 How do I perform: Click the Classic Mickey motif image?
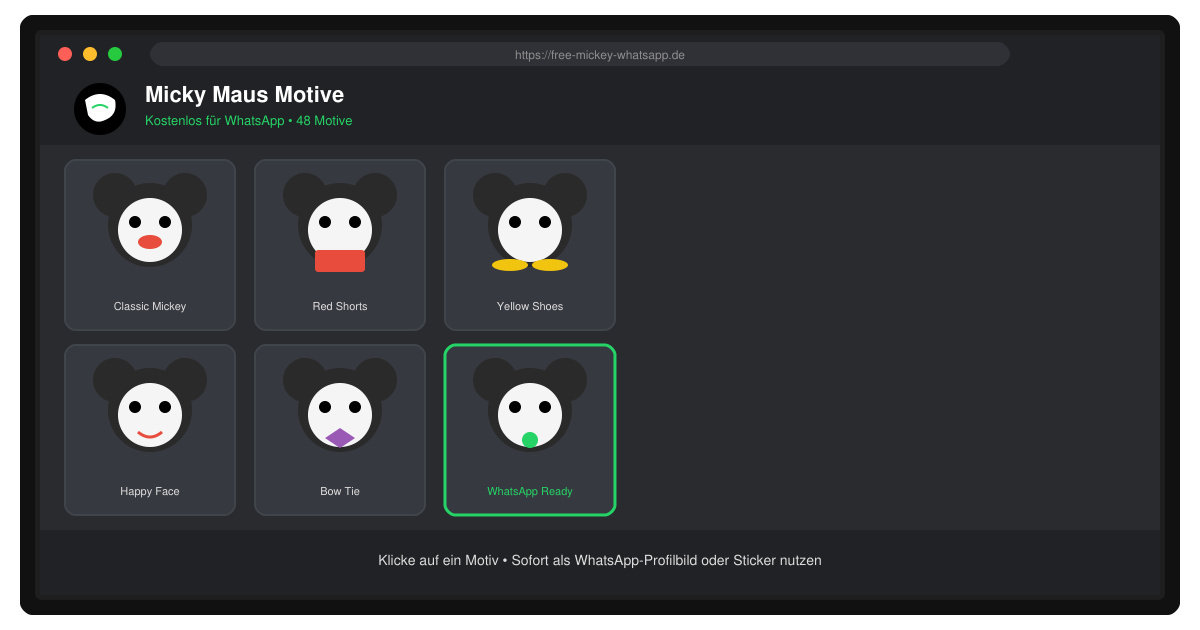coord(150,220)
